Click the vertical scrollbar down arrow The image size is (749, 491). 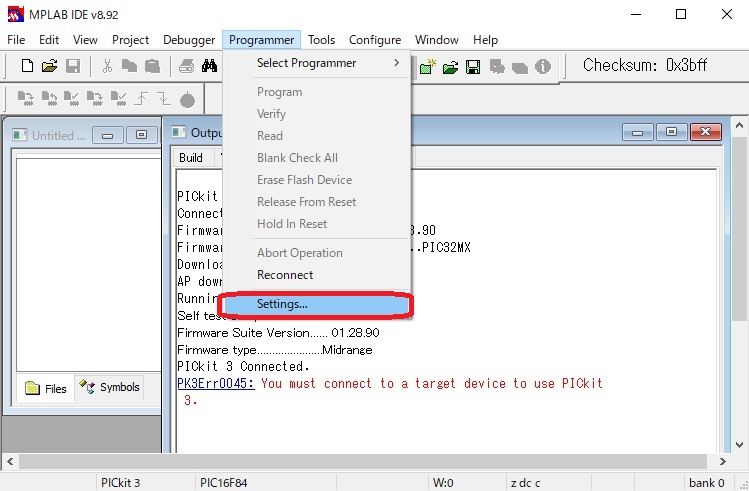(739, 445)
